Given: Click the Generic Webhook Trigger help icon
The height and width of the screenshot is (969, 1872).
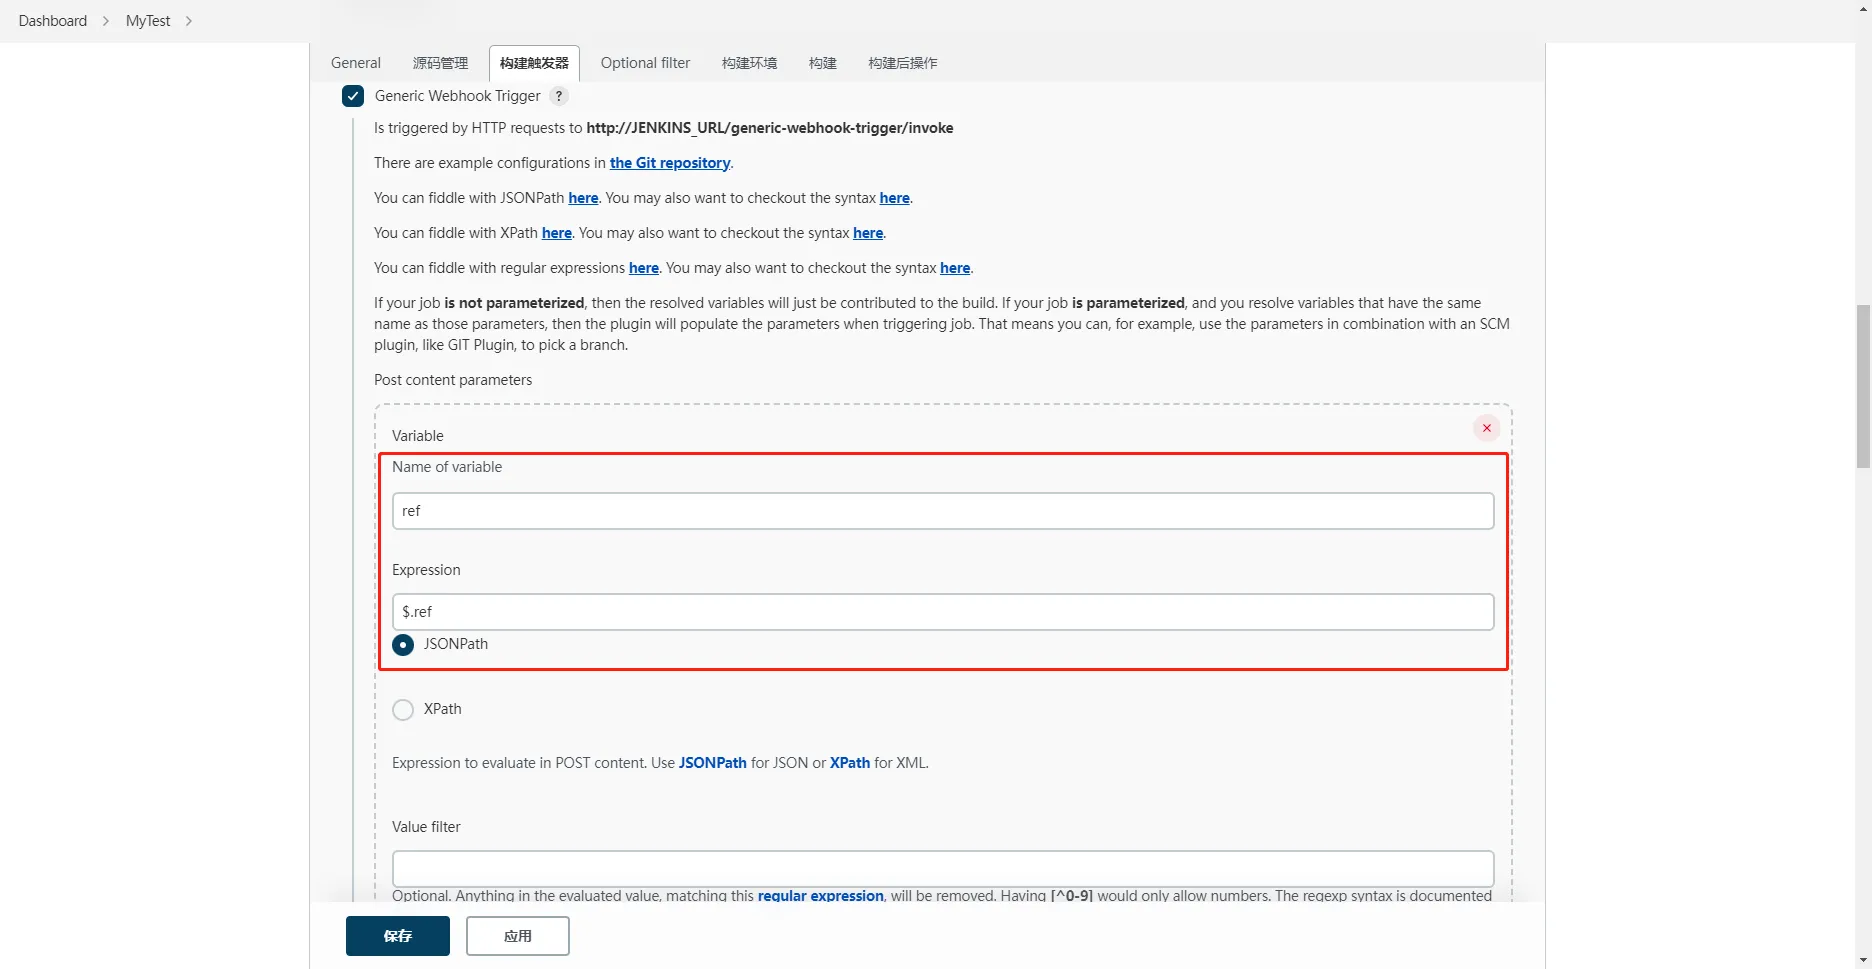Looking at the screenshot, I should tap(559, 96).
